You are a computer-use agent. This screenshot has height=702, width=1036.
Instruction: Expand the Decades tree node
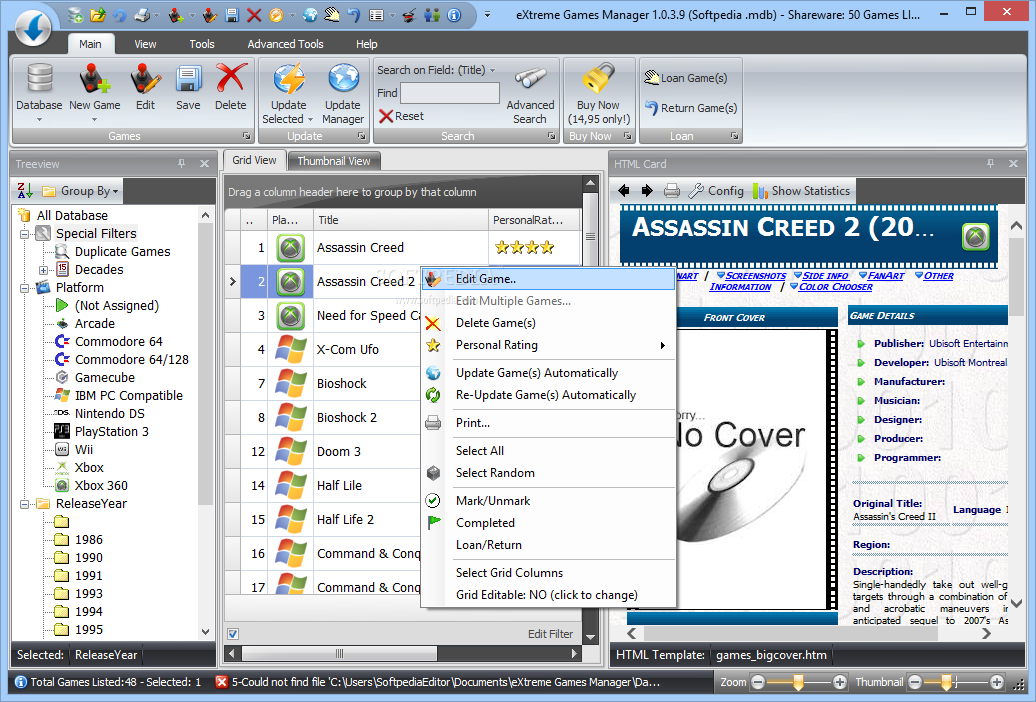tap(43, 270)
